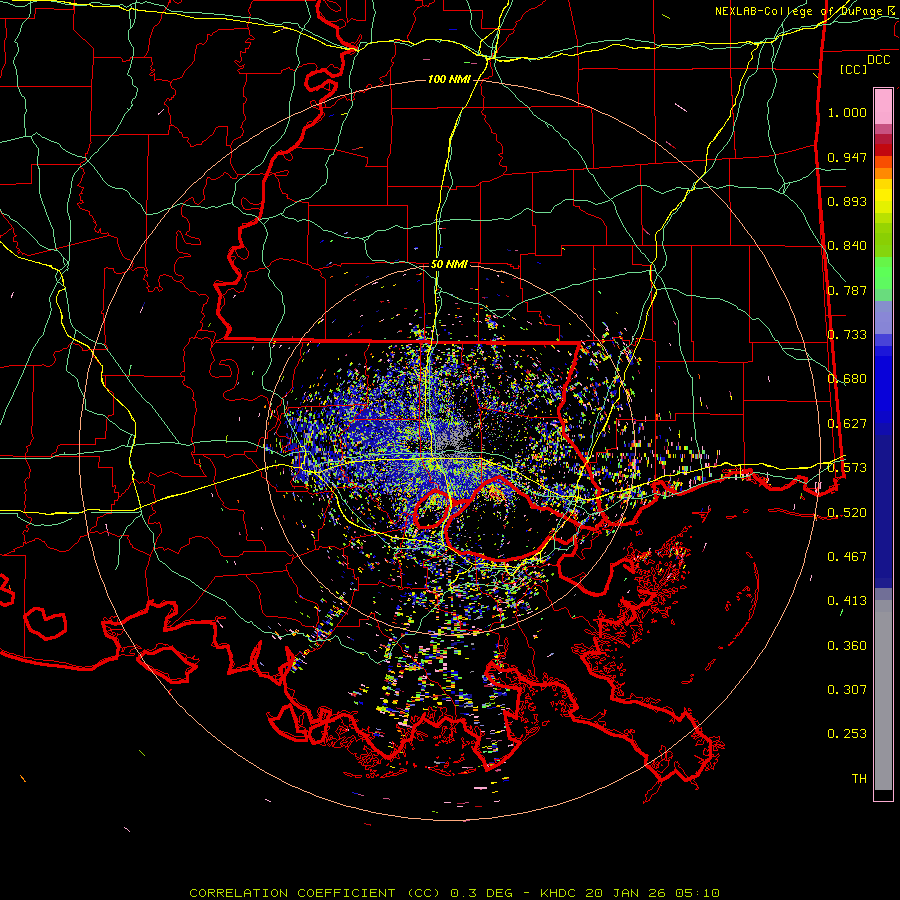Select the 0.787 scale value
Image resolution: width=900 pixels, height=900 pixels.
point(847,290)
